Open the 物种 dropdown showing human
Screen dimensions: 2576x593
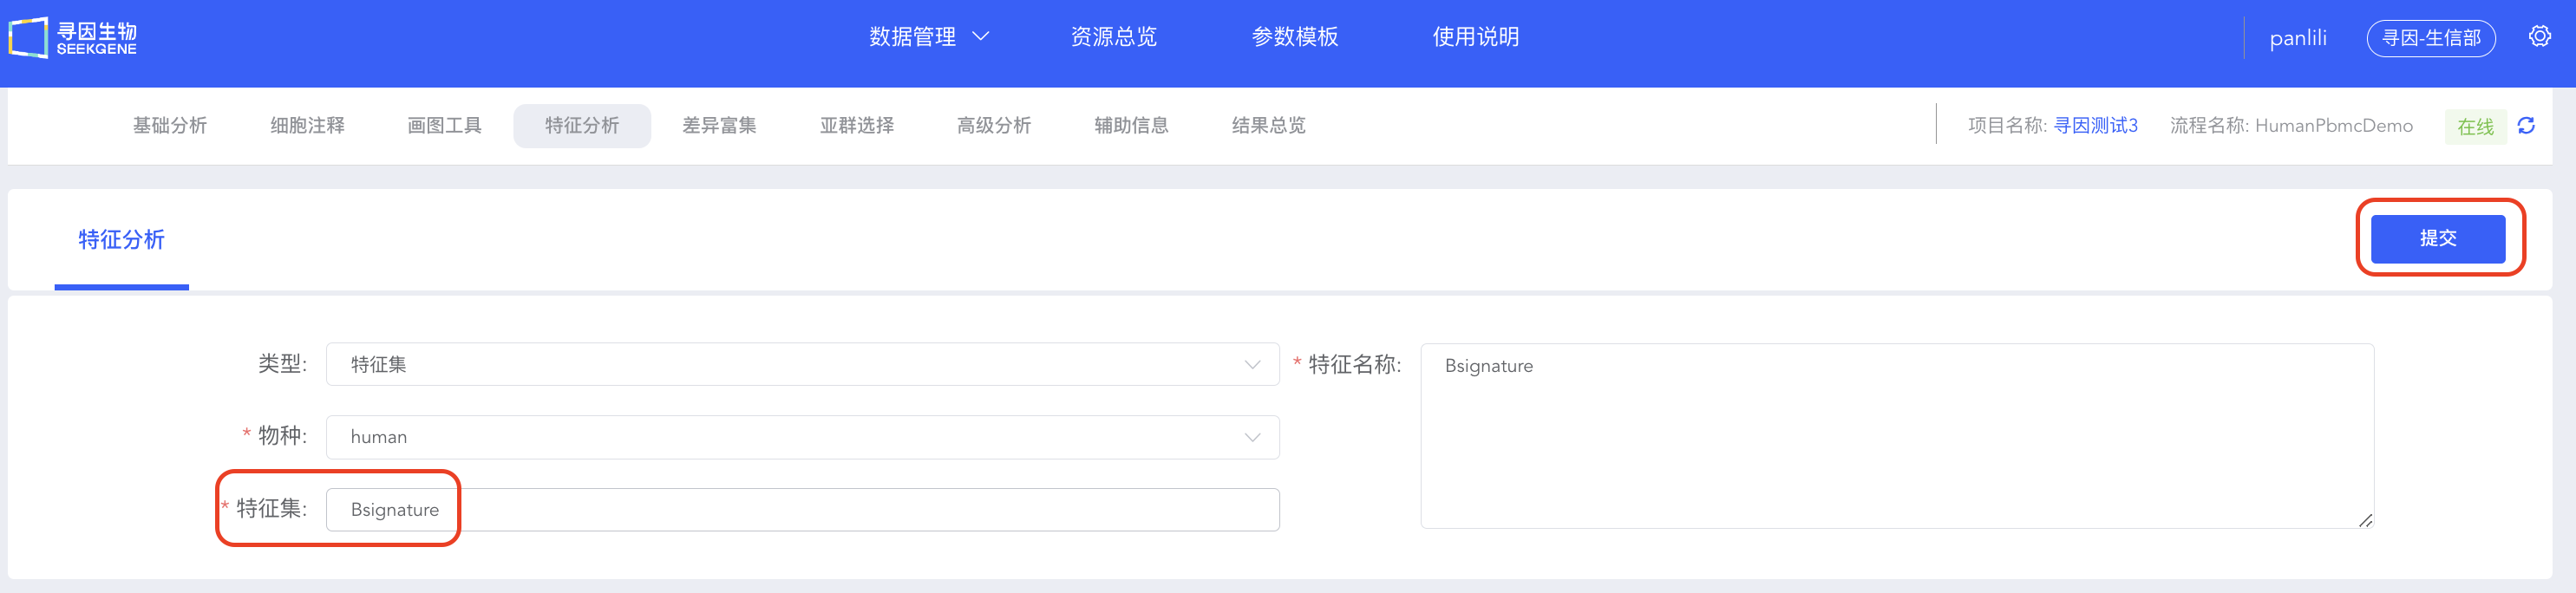802,437
